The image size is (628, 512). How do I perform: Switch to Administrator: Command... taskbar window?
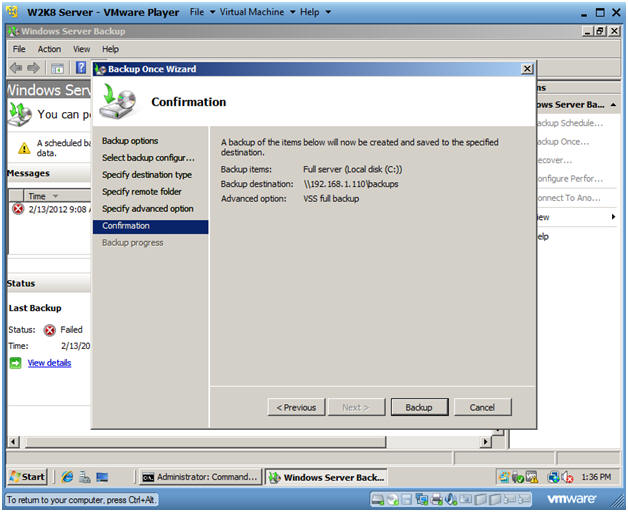[200, 477]
